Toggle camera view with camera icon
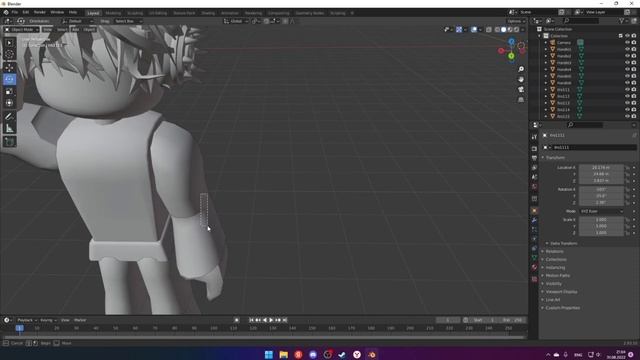 tap(521, 89)
